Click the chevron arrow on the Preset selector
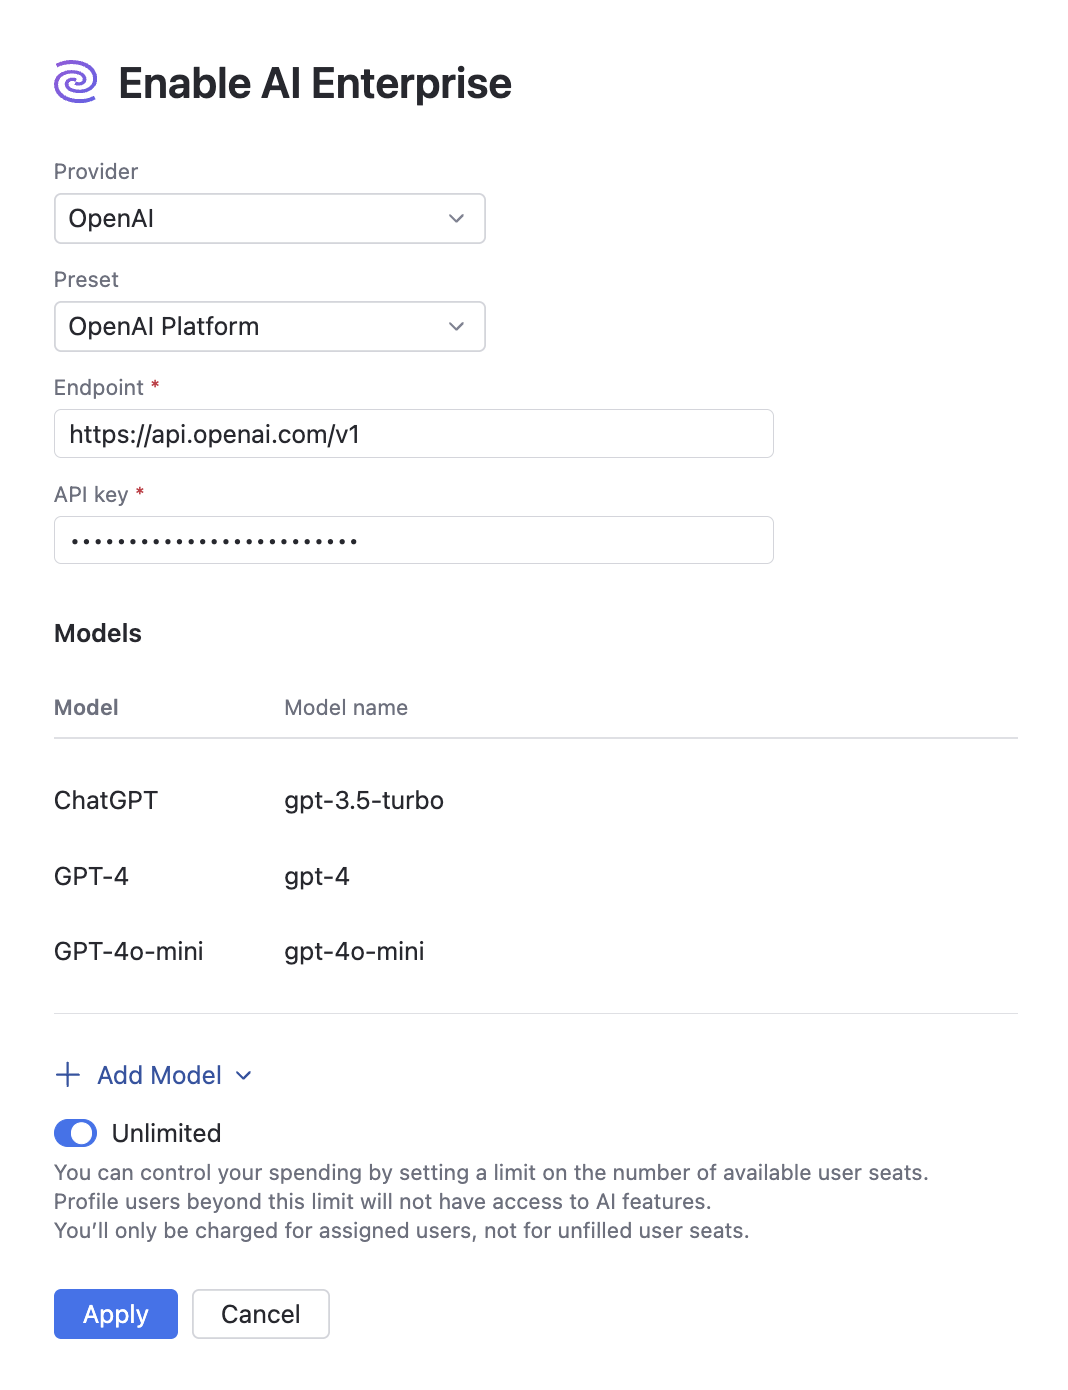This screenshot has height=1390, width=1068. tap(456, 326)
